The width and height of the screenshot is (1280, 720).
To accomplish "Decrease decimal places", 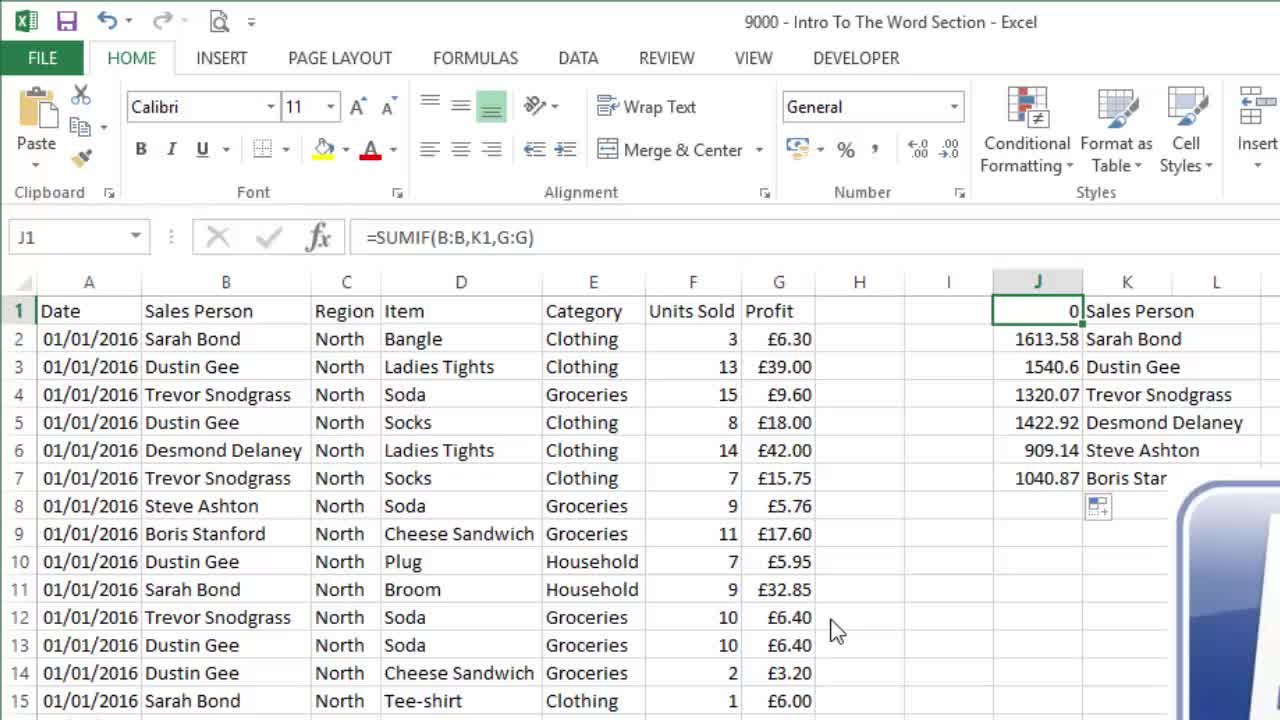I will pos(949,149).
